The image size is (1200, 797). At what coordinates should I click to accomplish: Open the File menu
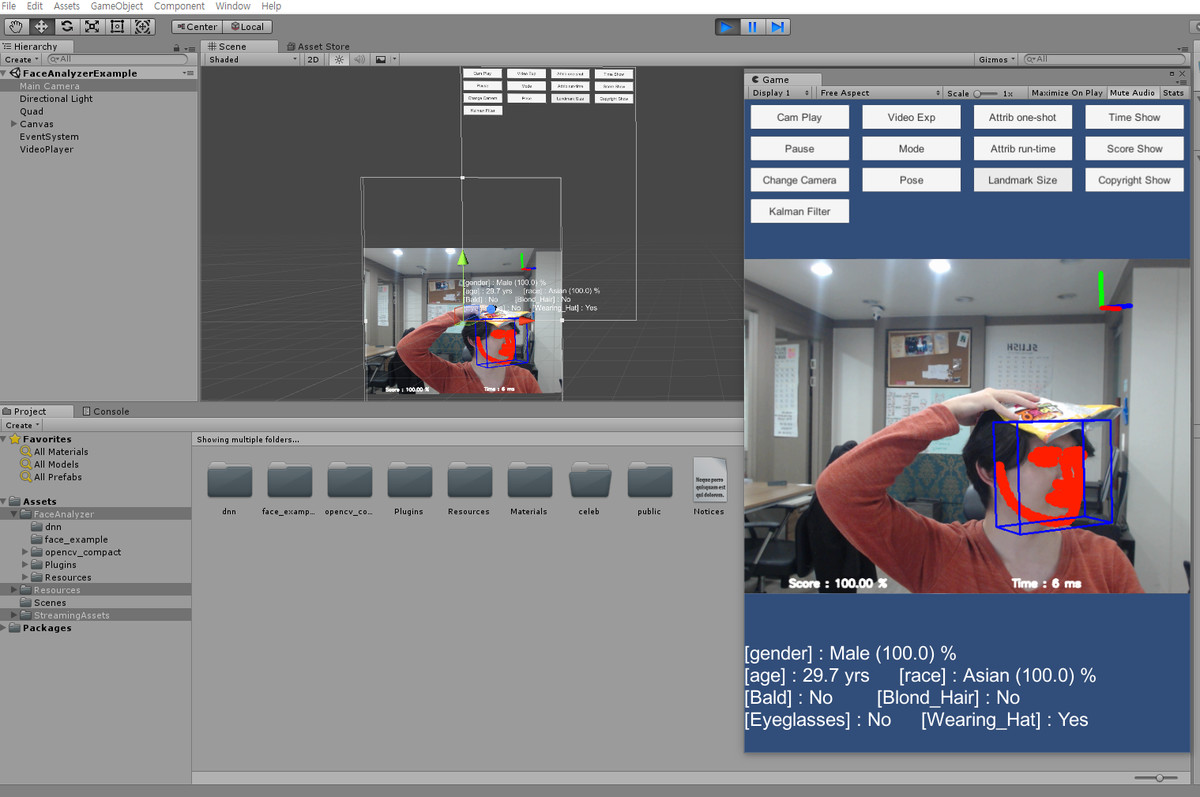[9, 6]
